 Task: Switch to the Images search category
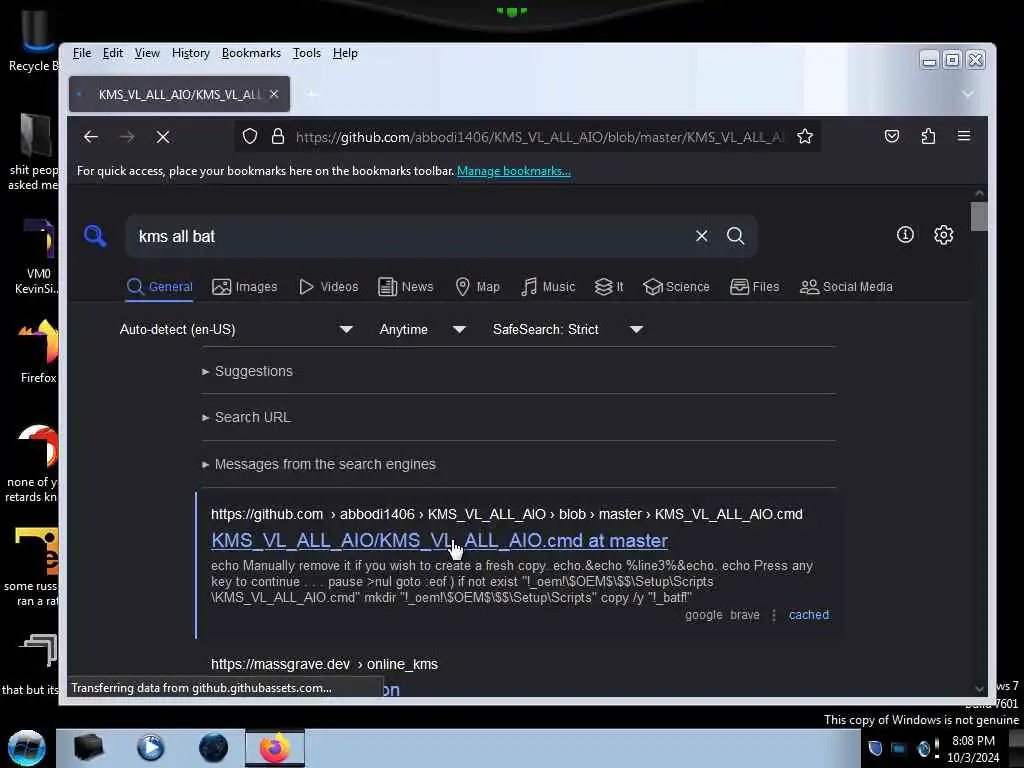[x=244, y=287]
